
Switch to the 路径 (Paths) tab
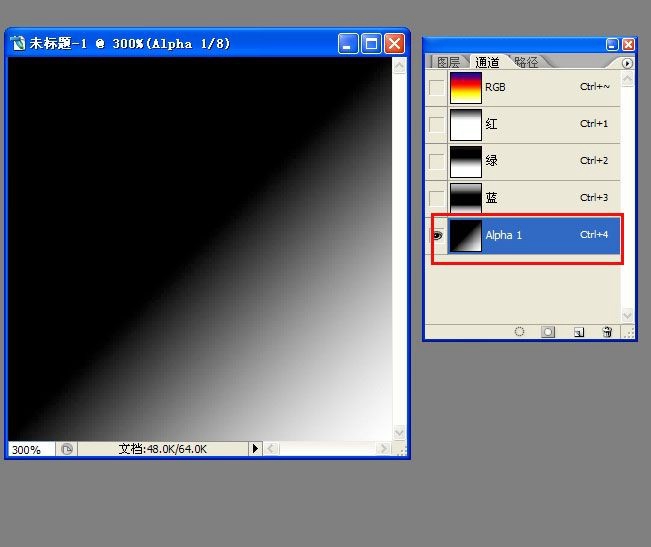coord(526,62)
